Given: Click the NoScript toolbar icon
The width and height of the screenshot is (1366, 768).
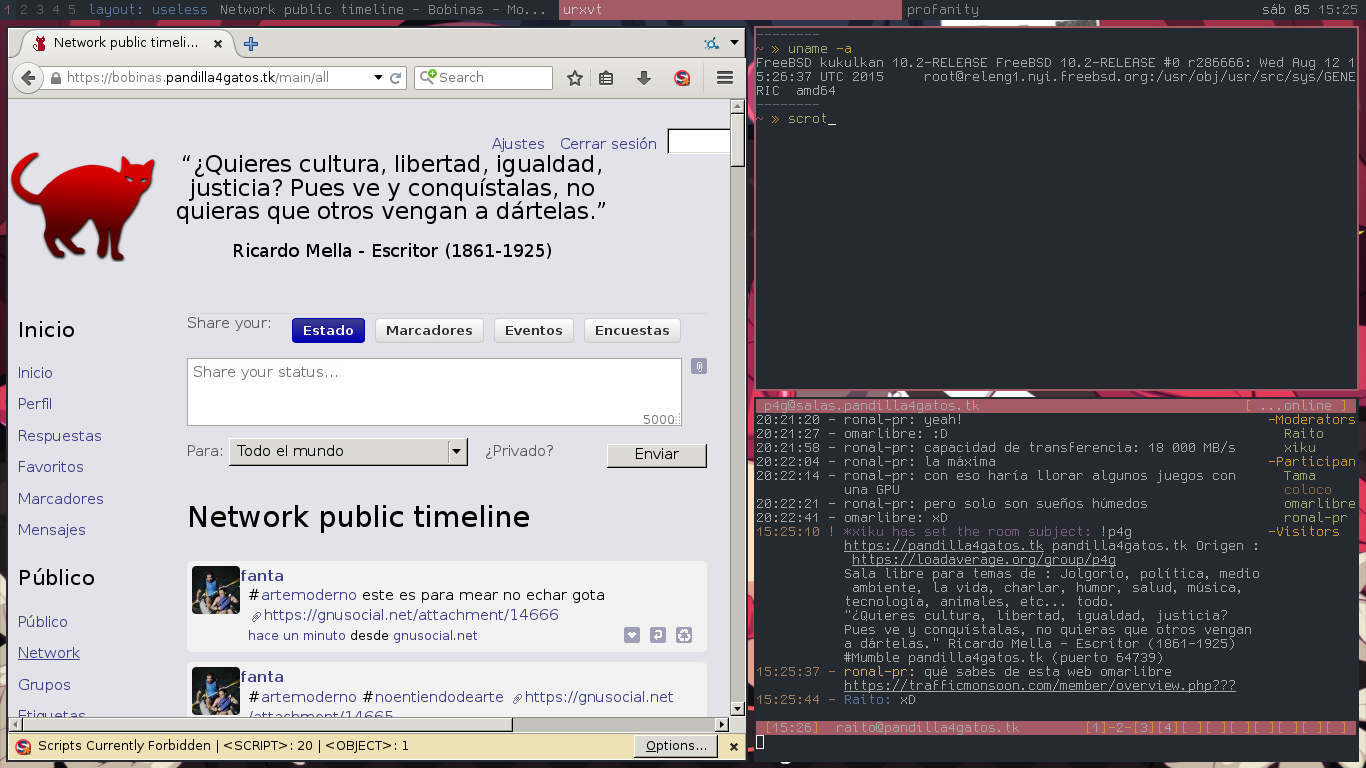Looking at the screenshot, I should (682, 78).
